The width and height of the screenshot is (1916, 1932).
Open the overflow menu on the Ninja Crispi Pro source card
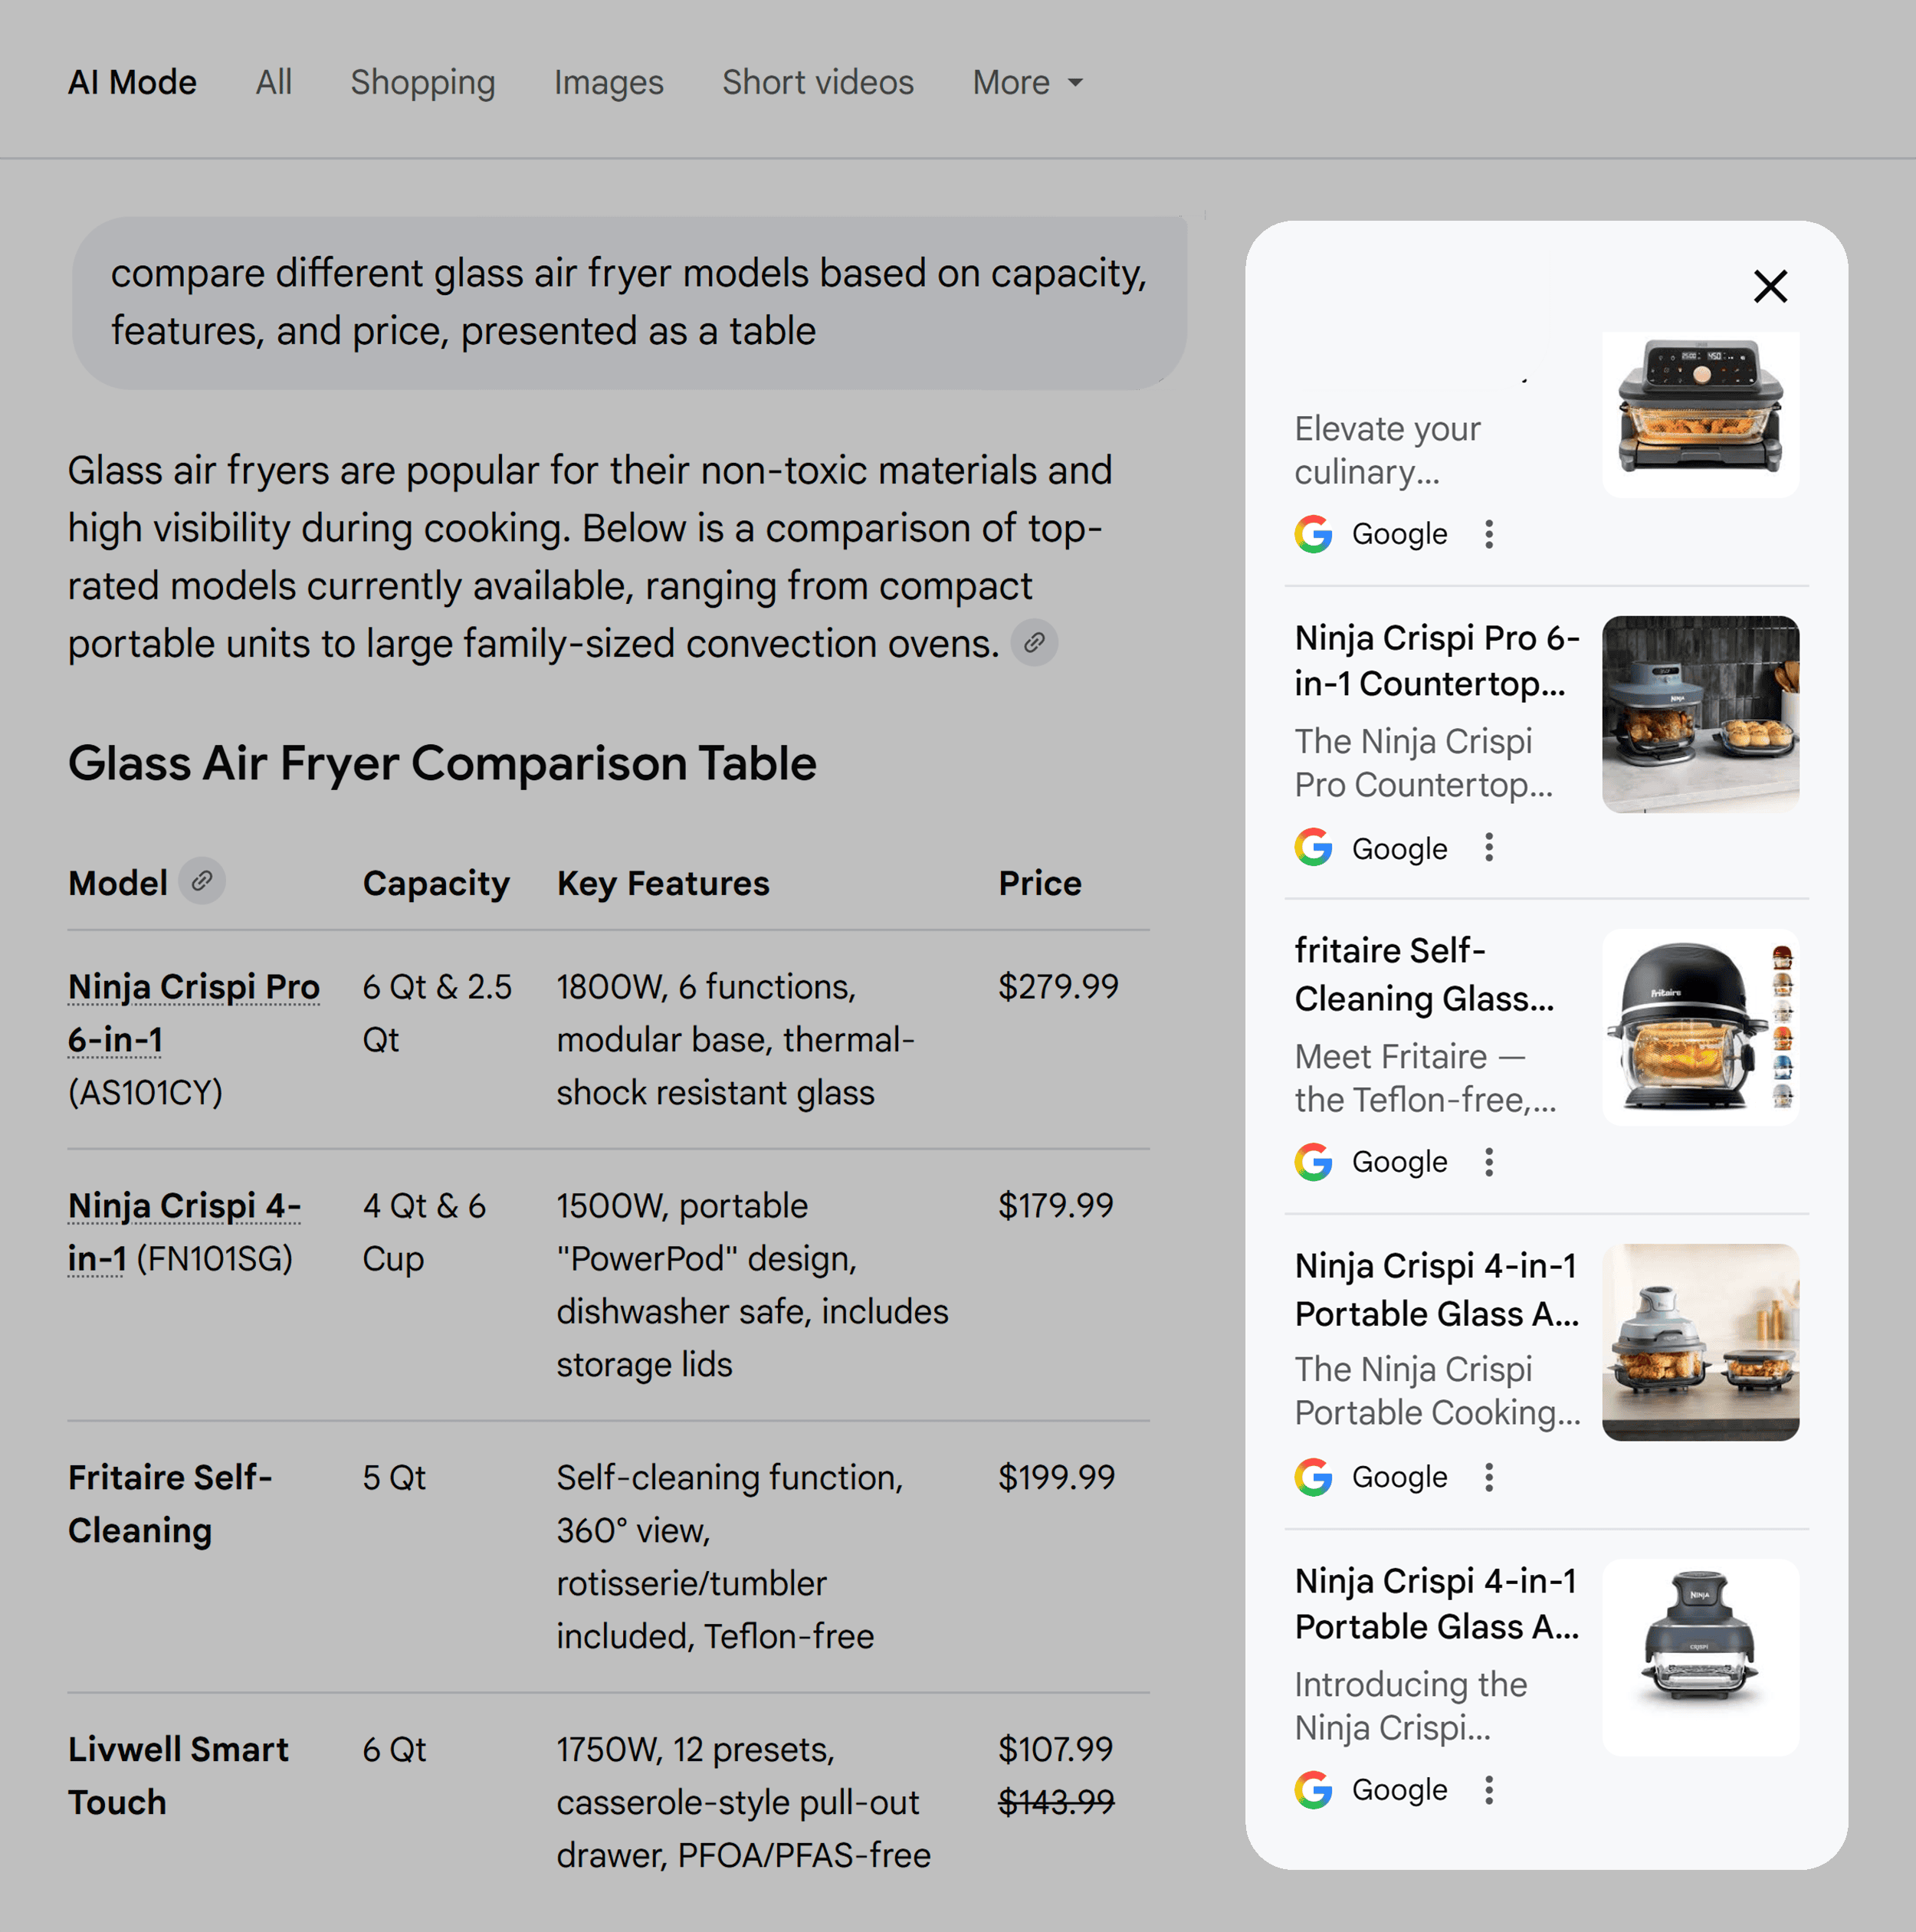(x=1489, y=848)
